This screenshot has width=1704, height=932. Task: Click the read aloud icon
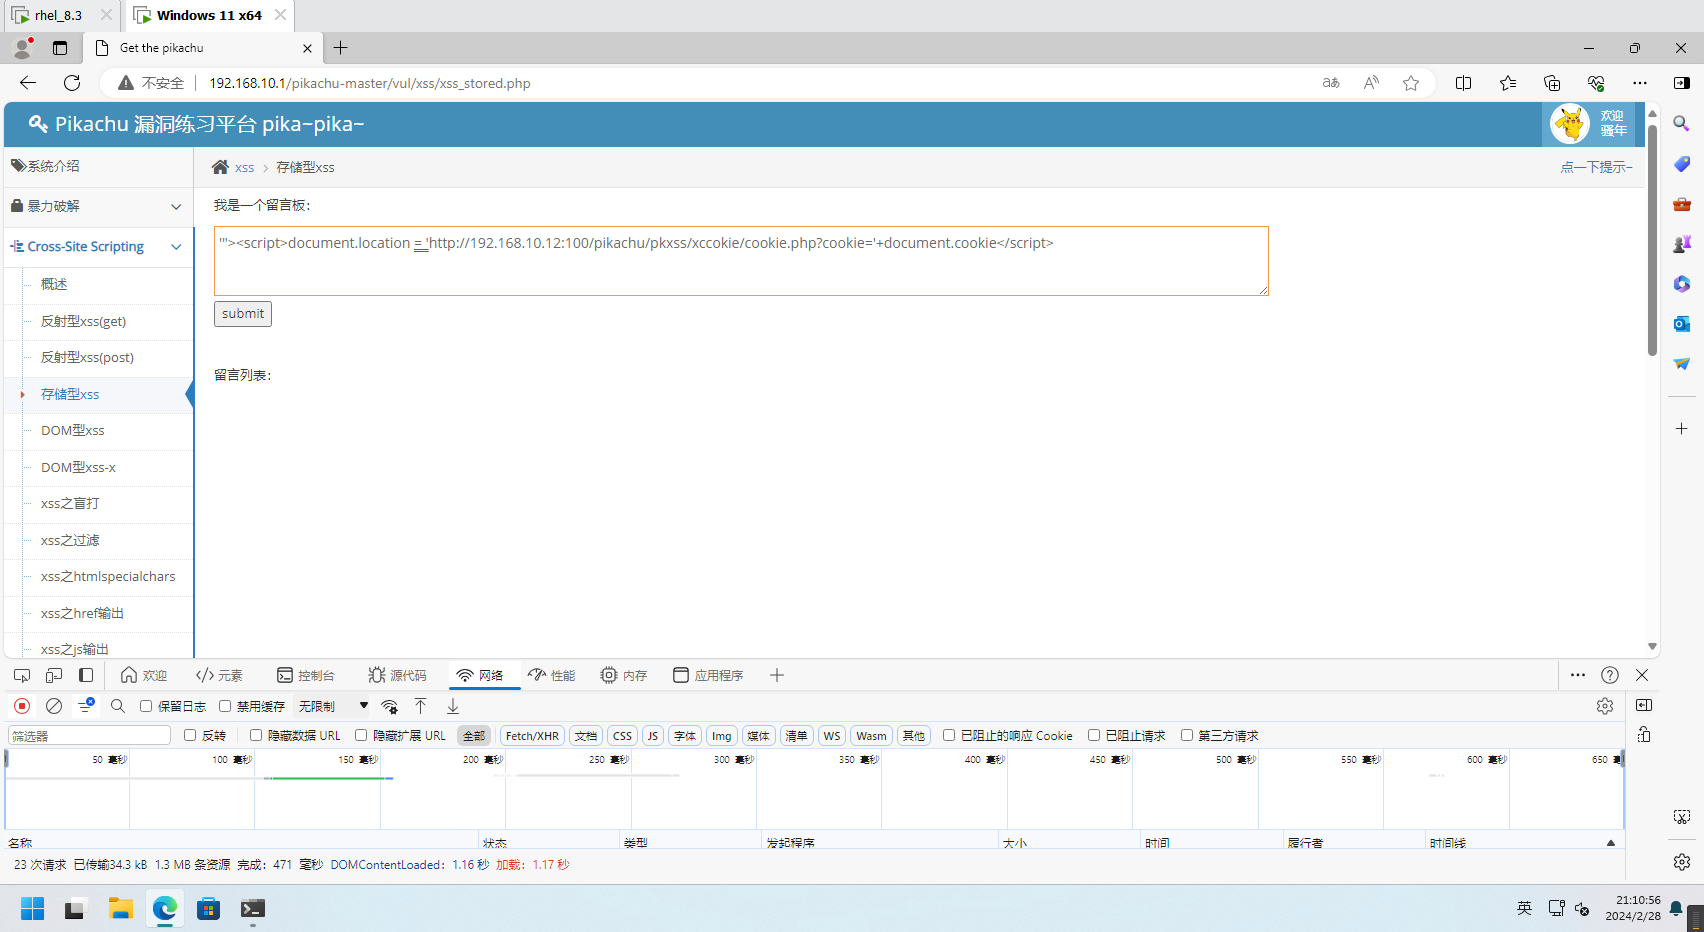pos(1371,83)
